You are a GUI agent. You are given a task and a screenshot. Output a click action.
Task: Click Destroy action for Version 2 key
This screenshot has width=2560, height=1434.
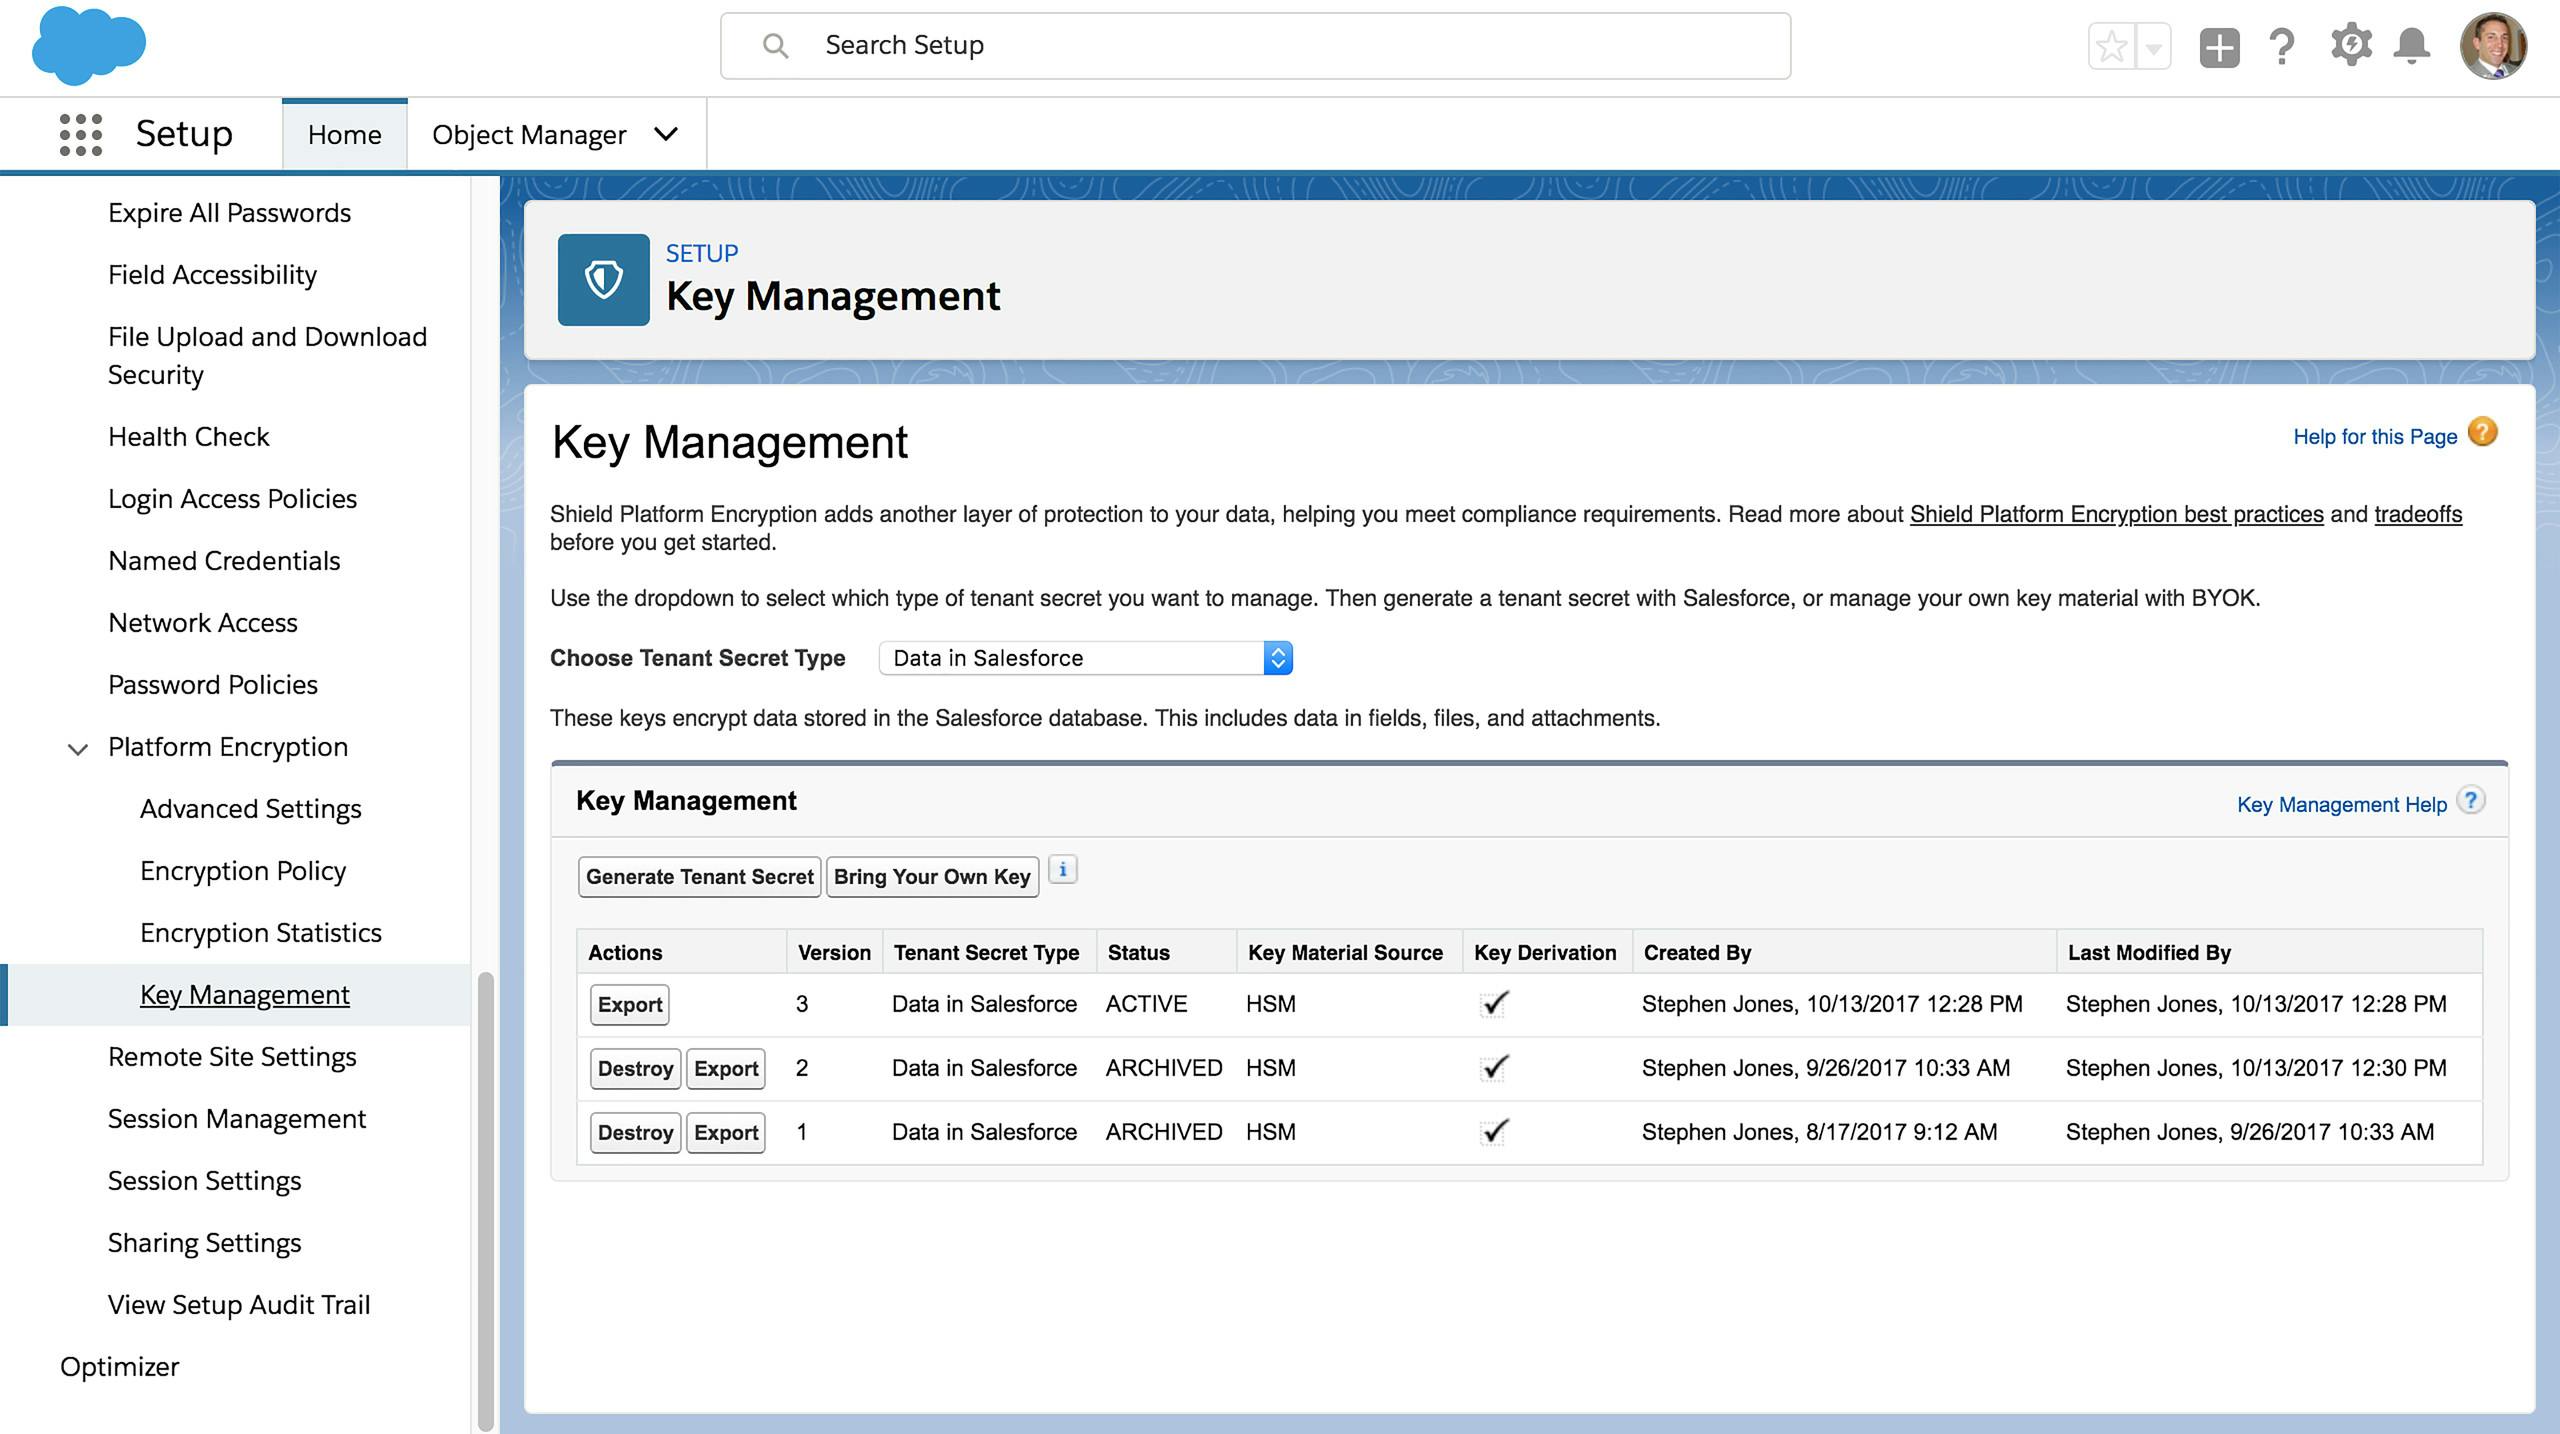pos(631,1067)
